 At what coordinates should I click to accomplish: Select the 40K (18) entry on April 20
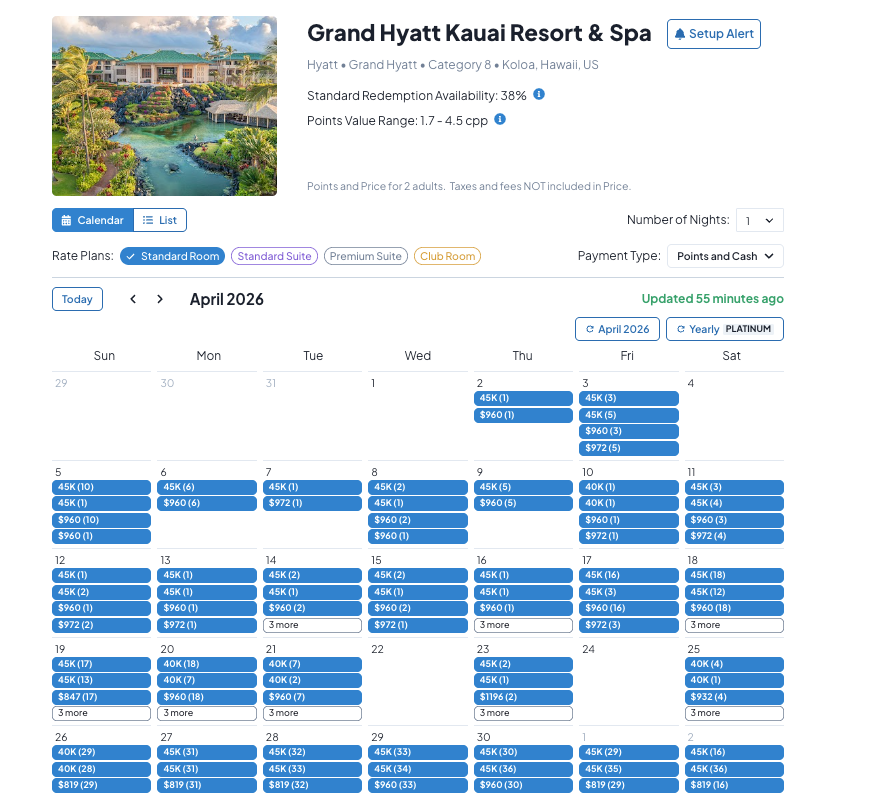[207, 664]
